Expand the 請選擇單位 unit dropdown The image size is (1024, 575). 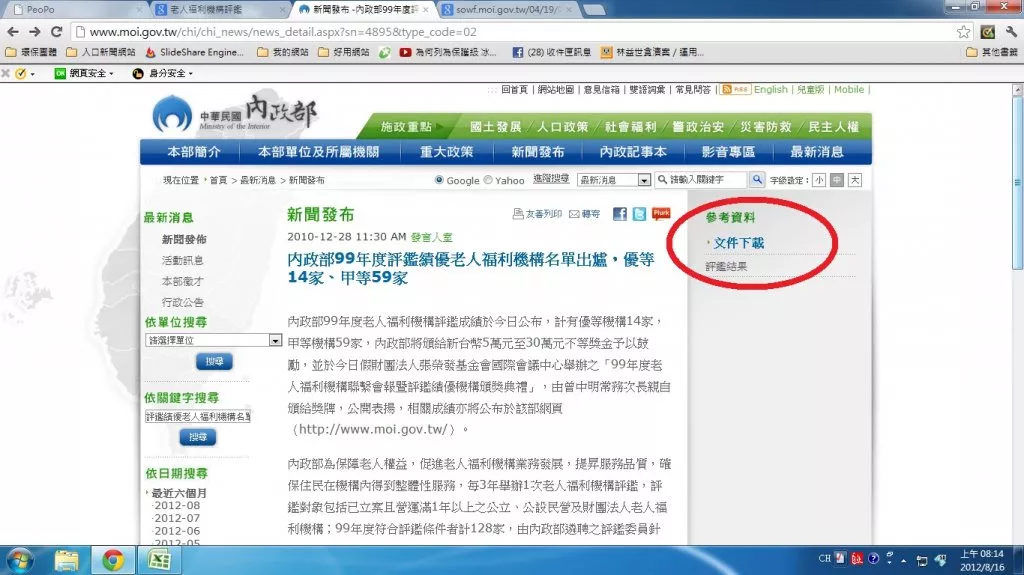(x=275, y=340)
